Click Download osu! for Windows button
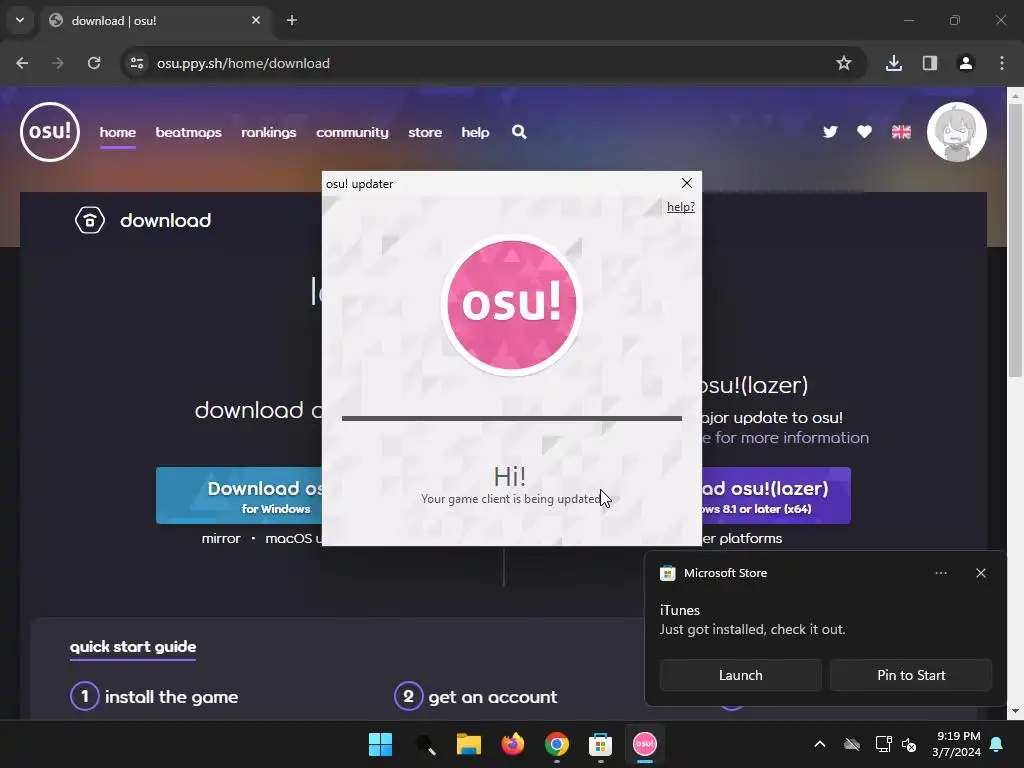 tap(239, 496)
